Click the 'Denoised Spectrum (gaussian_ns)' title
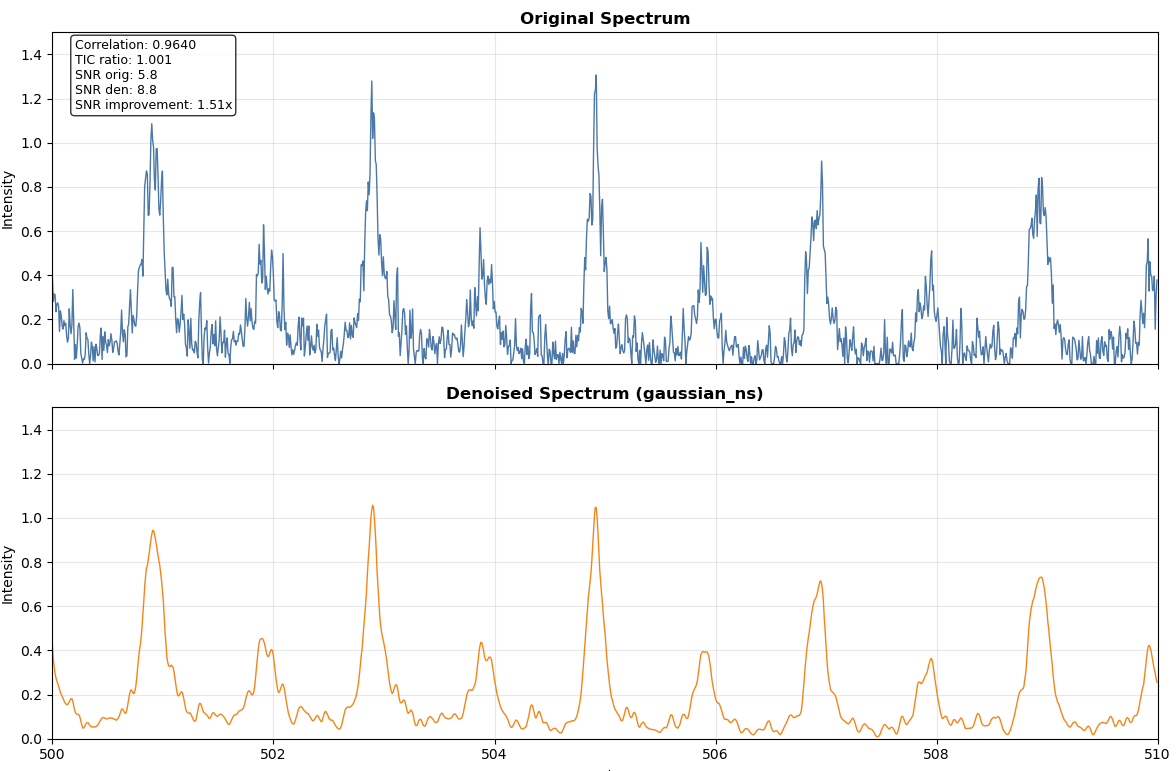Image resolution: width=1176 pixels, height=771 pixels. [x=604, y=394]
